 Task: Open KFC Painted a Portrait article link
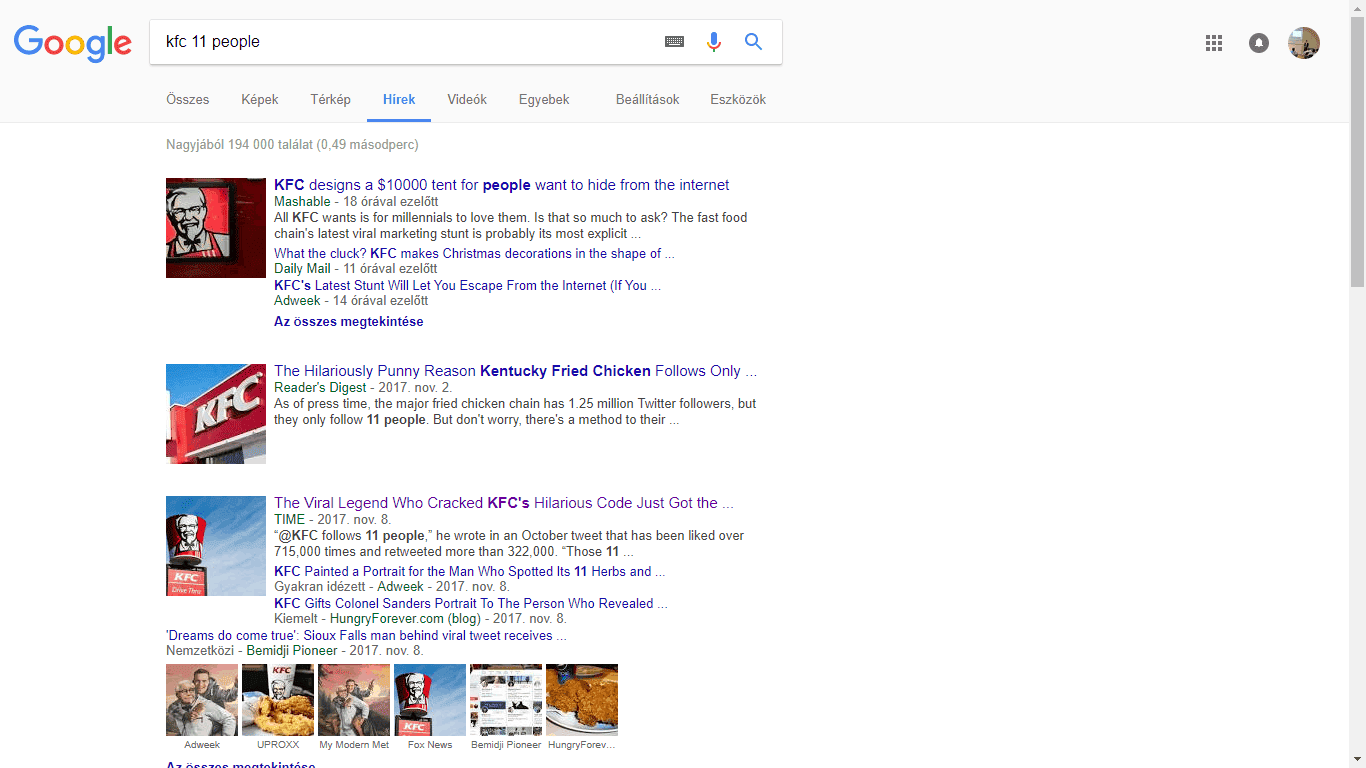click(469, 572)
